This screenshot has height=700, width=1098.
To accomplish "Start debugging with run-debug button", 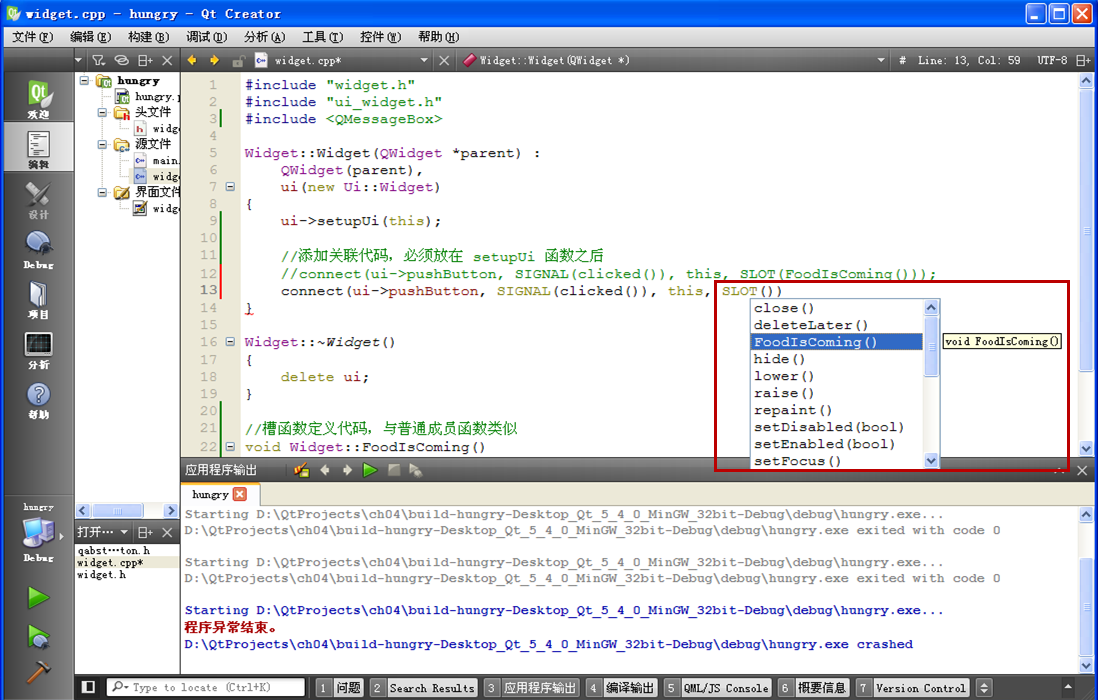I will tap(39, 636).
